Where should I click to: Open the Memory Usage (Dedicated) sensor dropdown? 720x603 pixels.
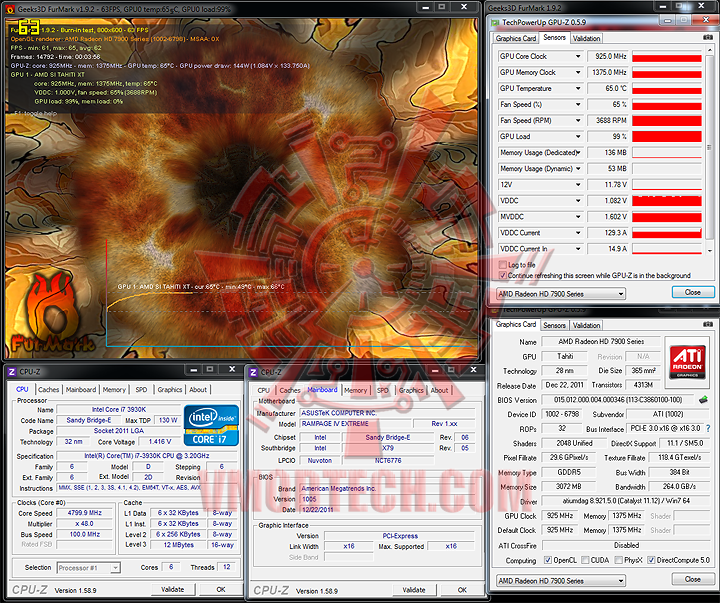578,152
